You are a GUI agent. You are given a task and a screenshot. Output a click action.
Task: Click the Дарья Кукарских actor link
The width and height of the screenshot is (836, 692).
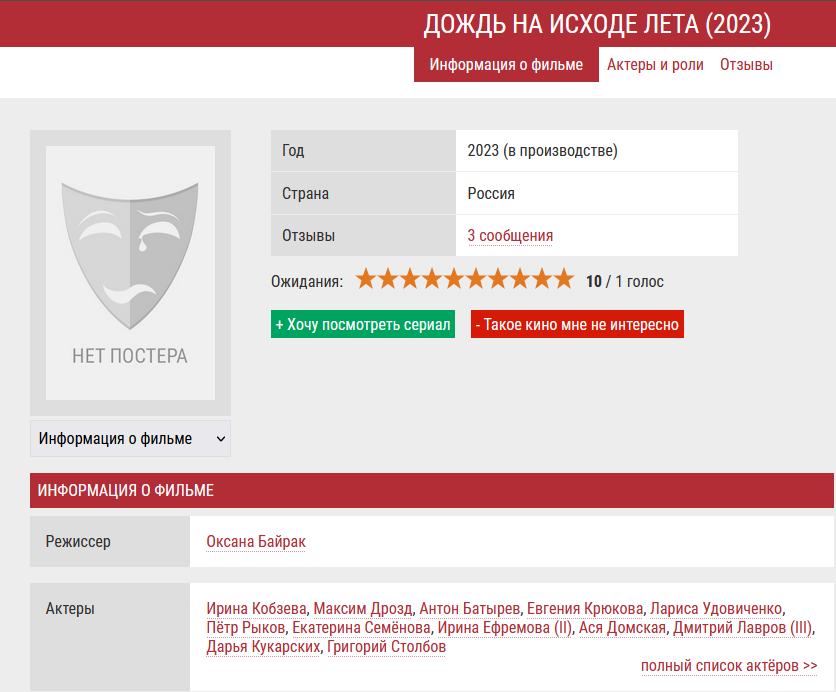[x=263, y=647]
